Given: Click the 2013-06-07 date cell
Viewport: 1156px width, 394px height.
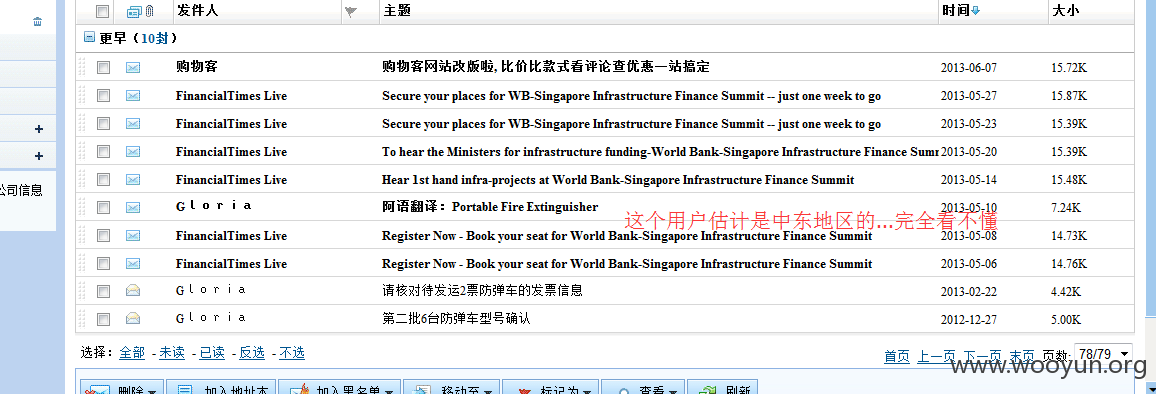Looking at the screenshot, I should [x=969, y=68].
